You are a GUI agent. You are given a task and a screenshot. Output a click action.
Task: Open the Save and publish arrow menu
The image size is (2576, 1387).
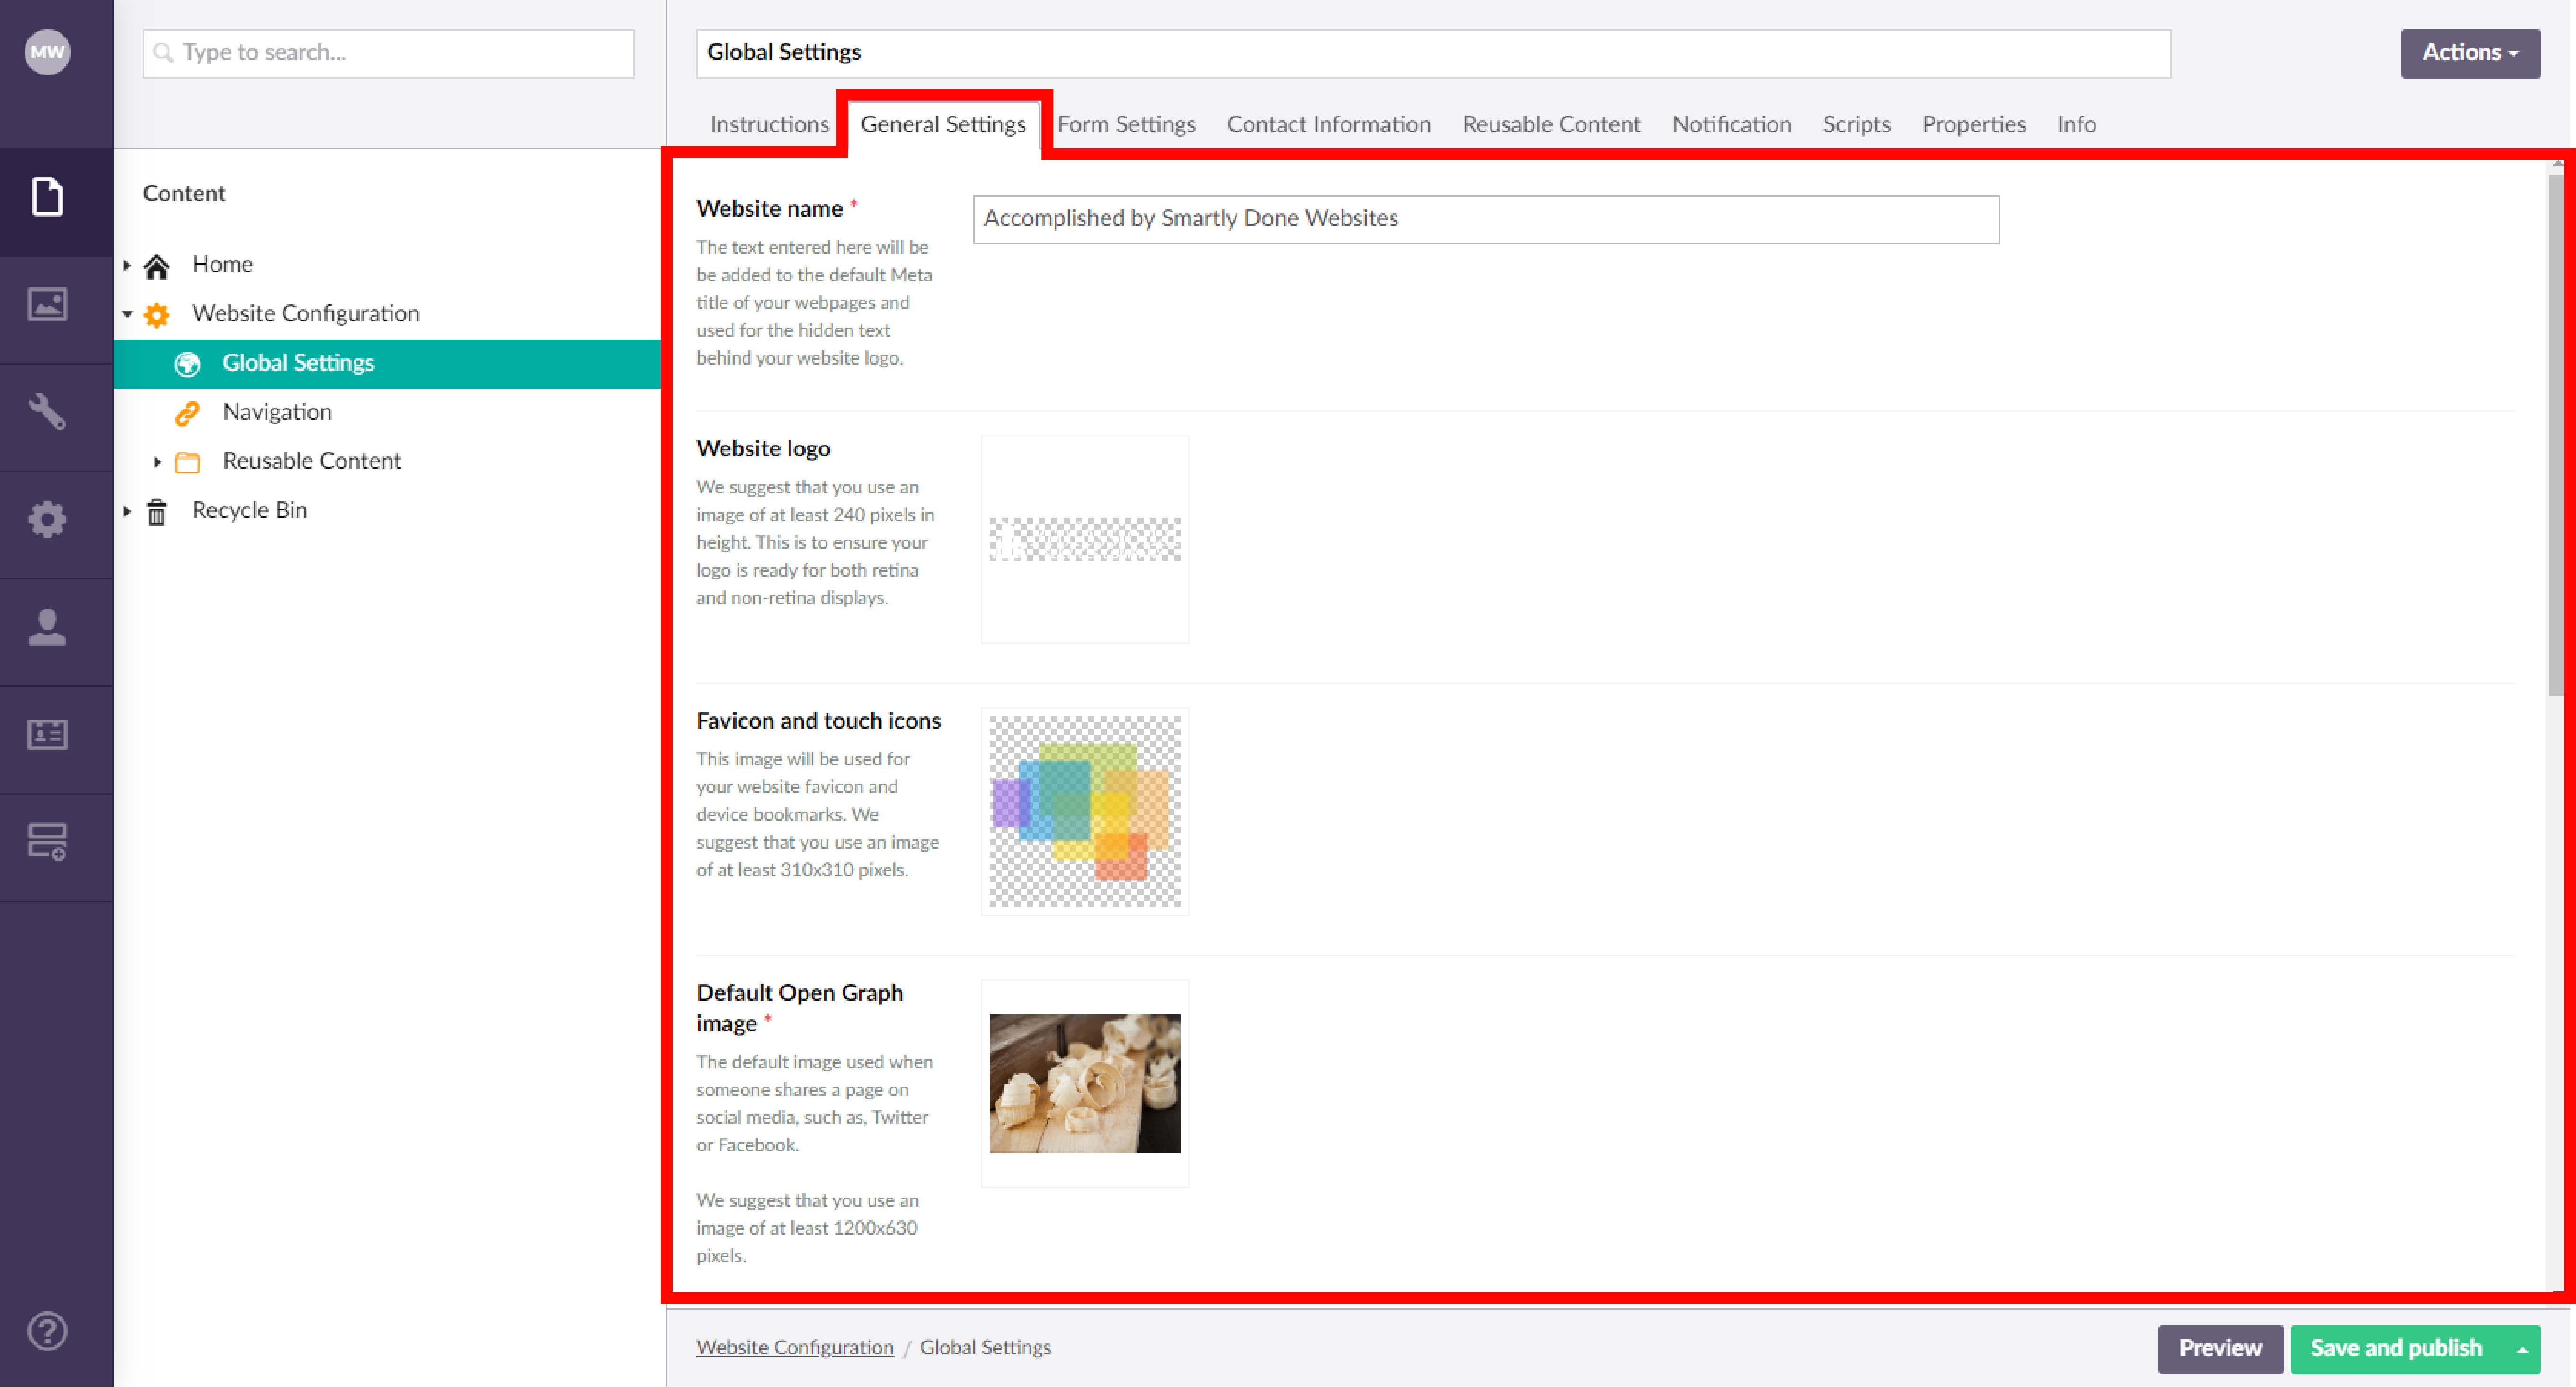(2522, 1349)
